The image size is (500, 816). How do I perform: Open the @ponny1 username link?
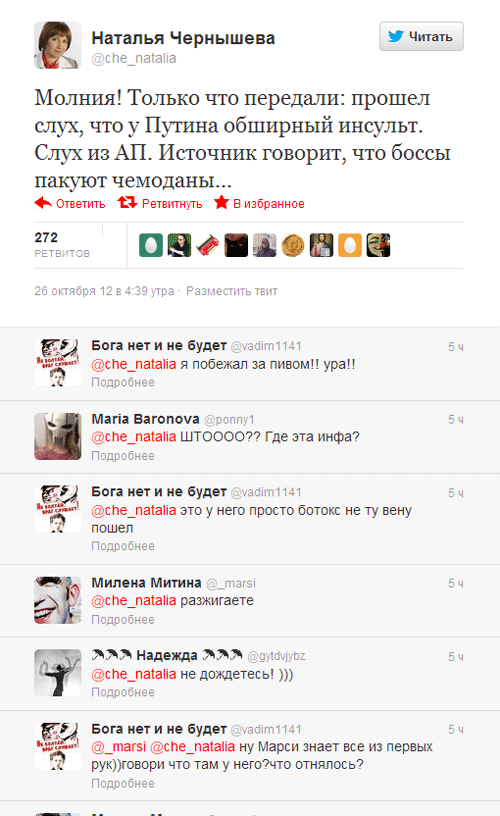pos(229,419)
